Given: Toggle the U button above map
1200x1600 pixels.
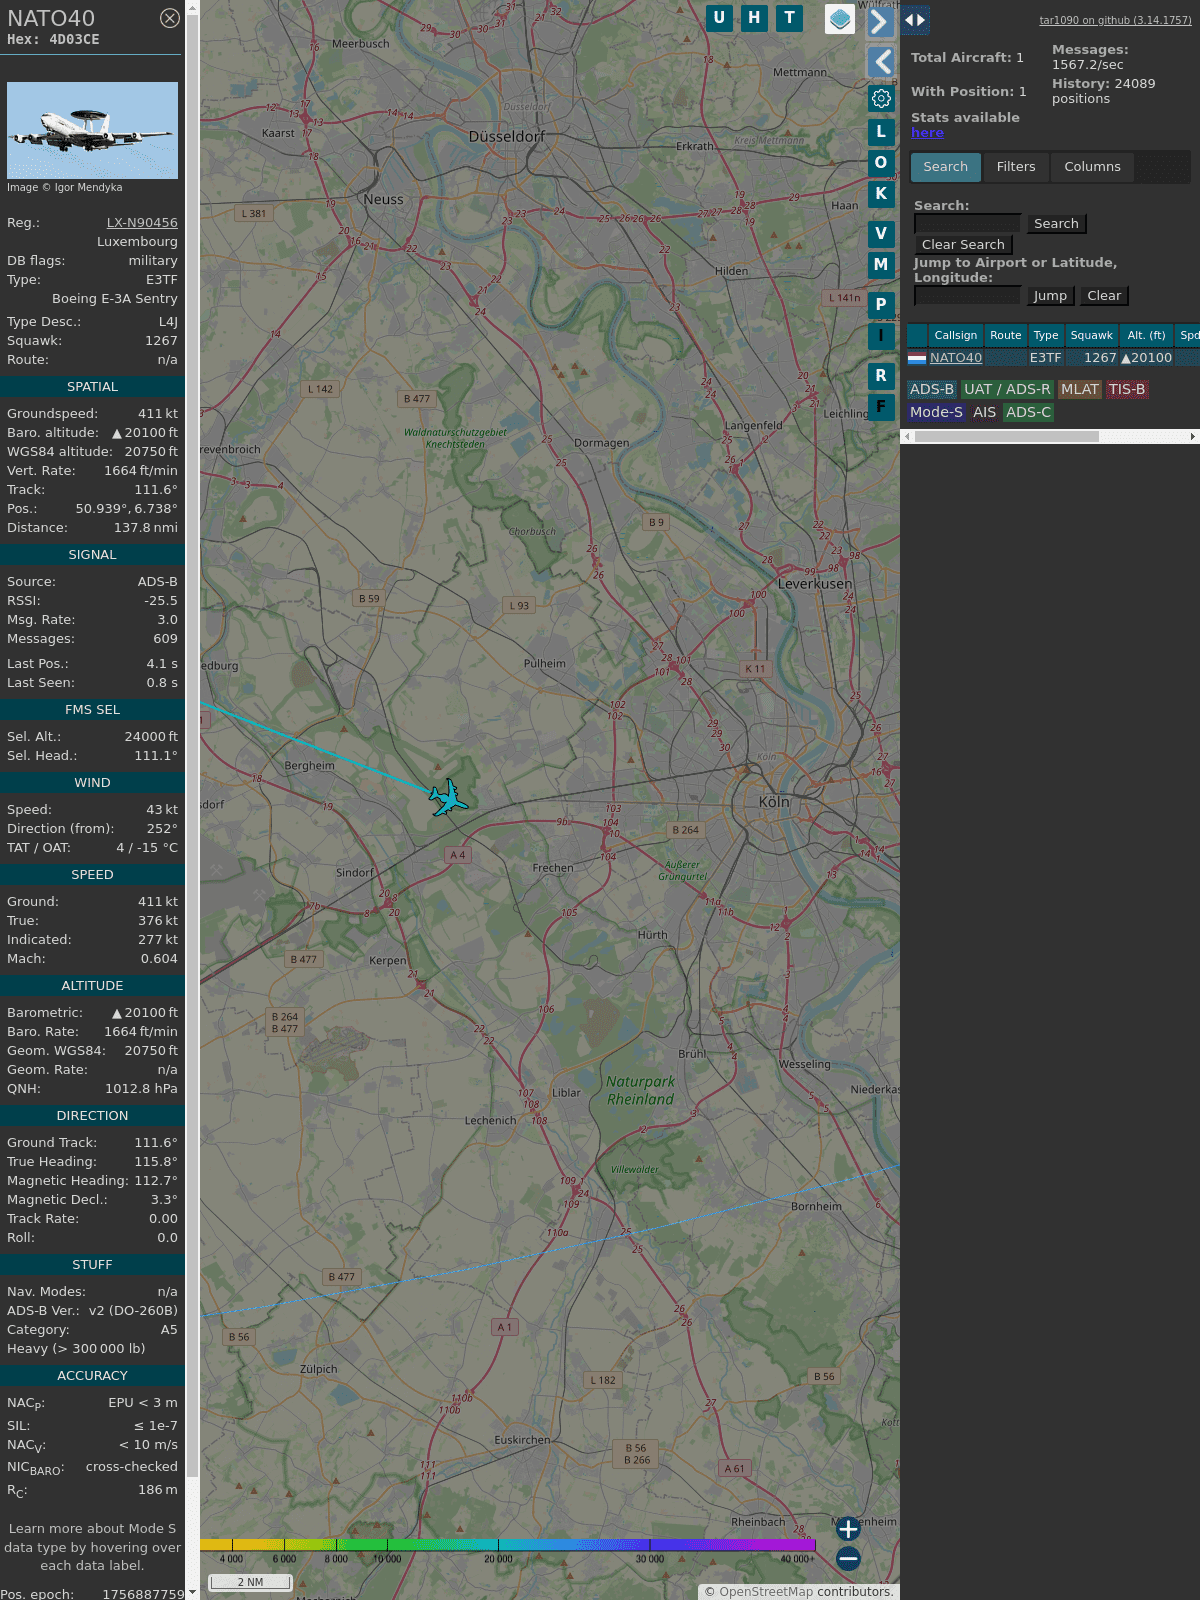Looking at the screenshot, I should coord(719,18).
